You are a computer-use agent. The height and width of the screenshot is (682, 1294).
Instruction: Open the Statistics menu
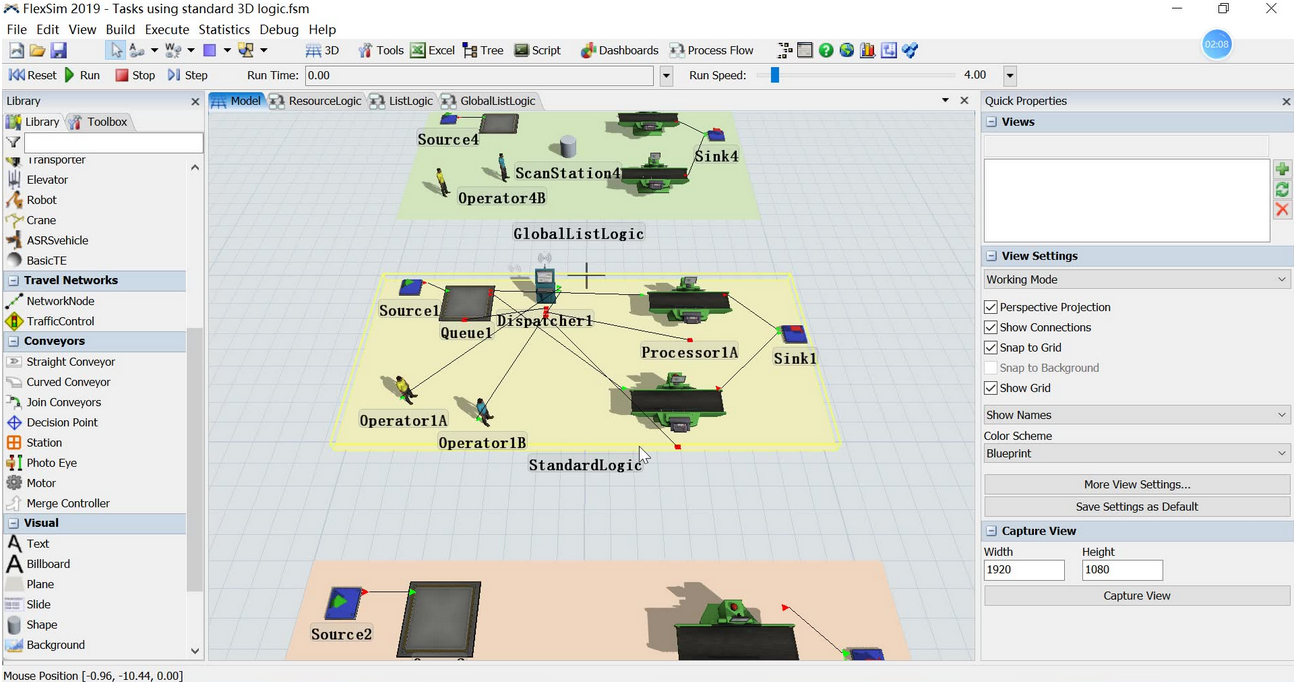(224, 29)
